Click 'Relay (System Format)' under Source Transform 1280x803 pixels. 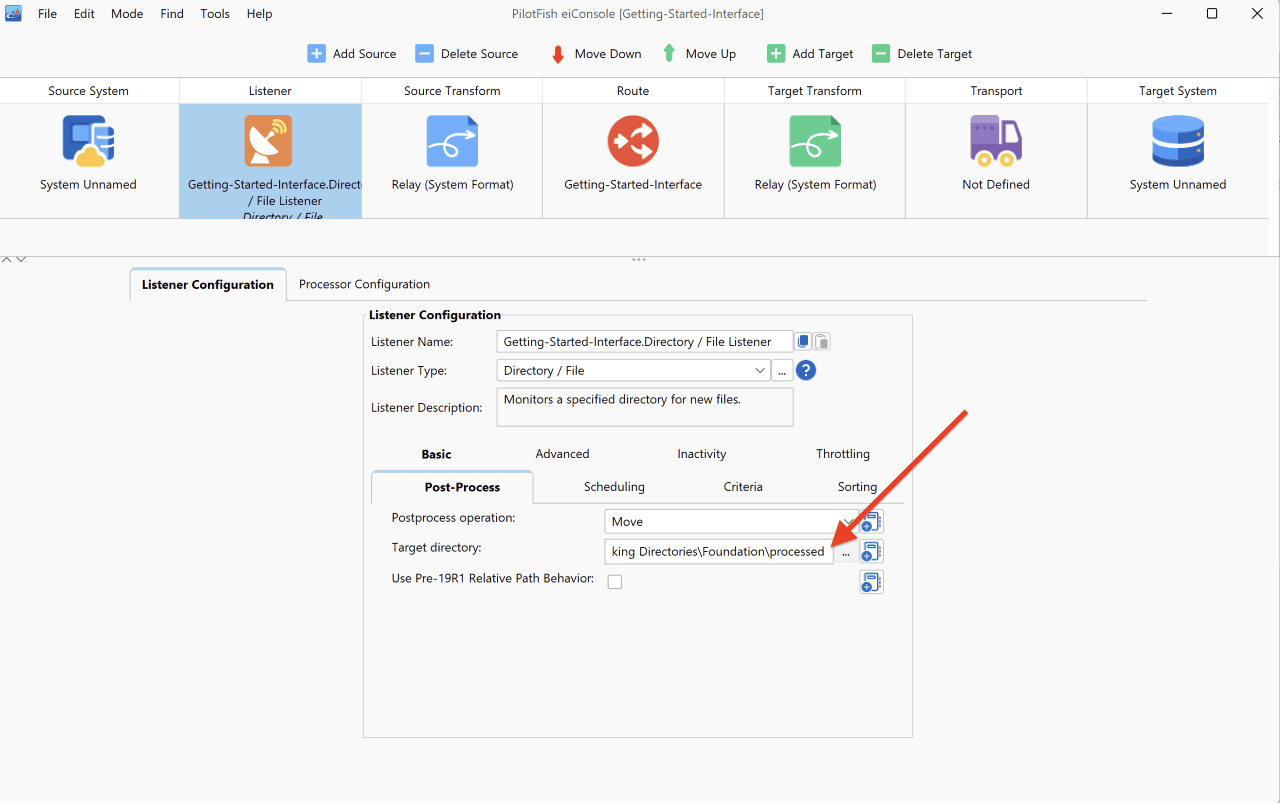[x=452, y=185]
